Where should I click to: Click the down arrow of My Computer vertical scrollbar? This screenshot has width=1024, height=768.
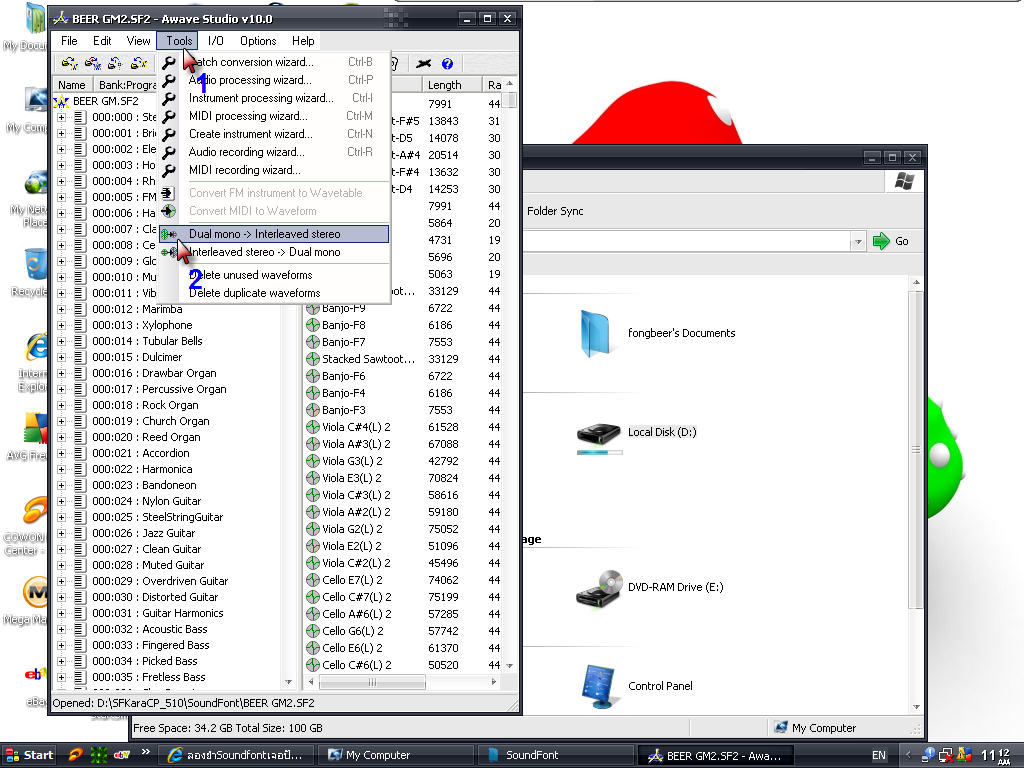click(x=916, y=707)
